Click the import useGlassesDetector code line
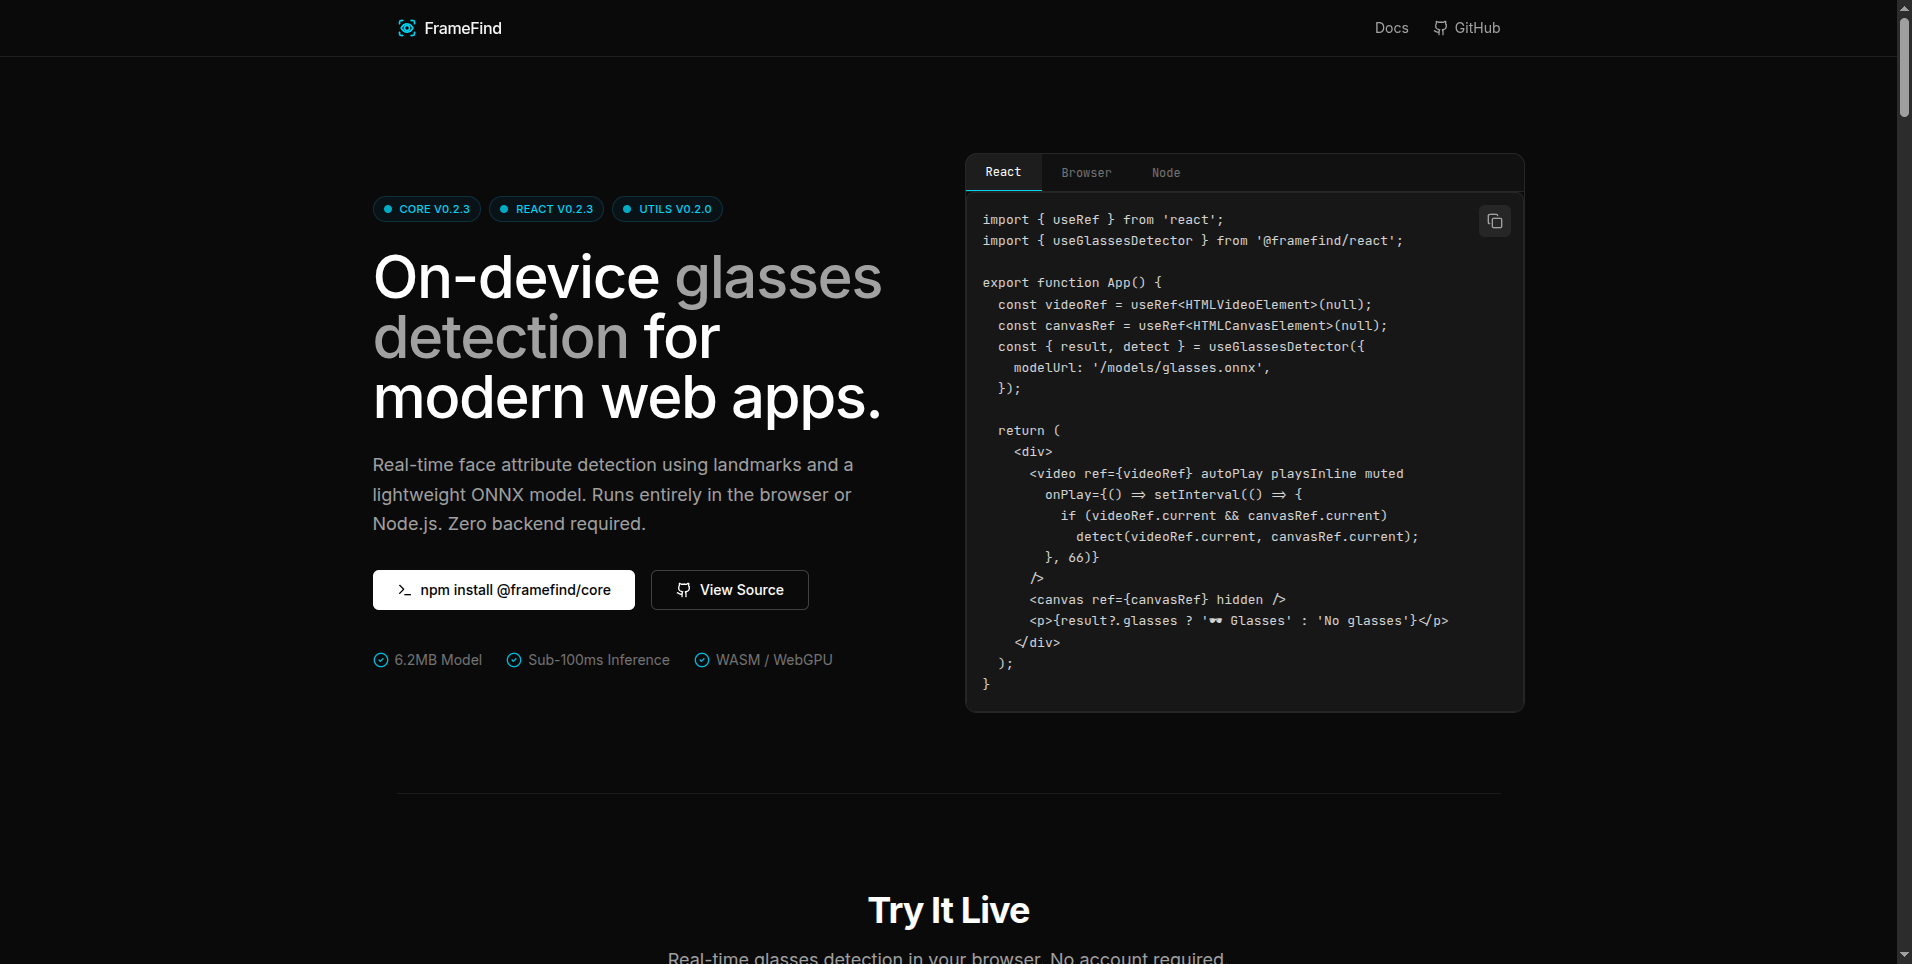1912x964 pixels. click(1193, 241)
